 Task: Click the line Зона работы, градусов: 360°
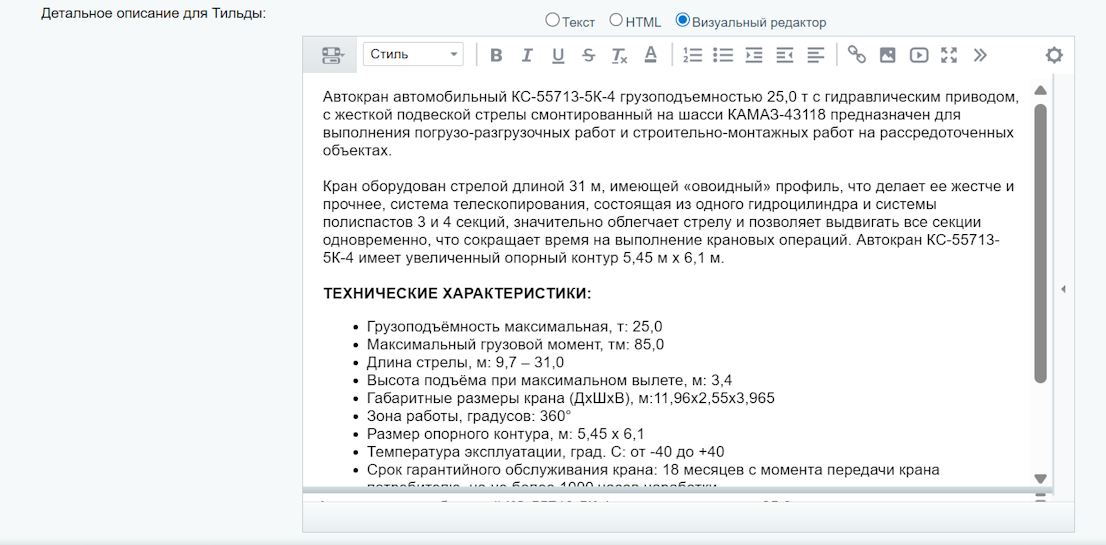tap(469, 416)
